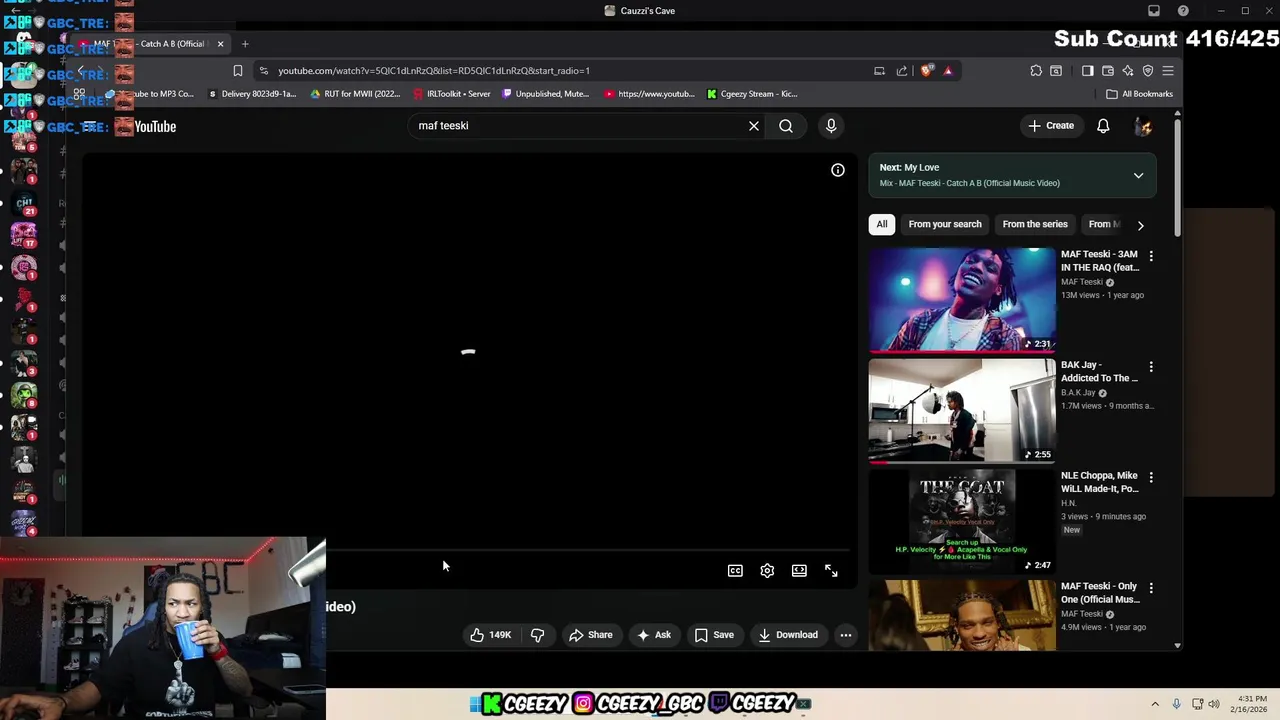This screenshot has height=720, width=1280.
Task: Expand the 'Next: My Love' mix panel
Action: point(1138,176)
